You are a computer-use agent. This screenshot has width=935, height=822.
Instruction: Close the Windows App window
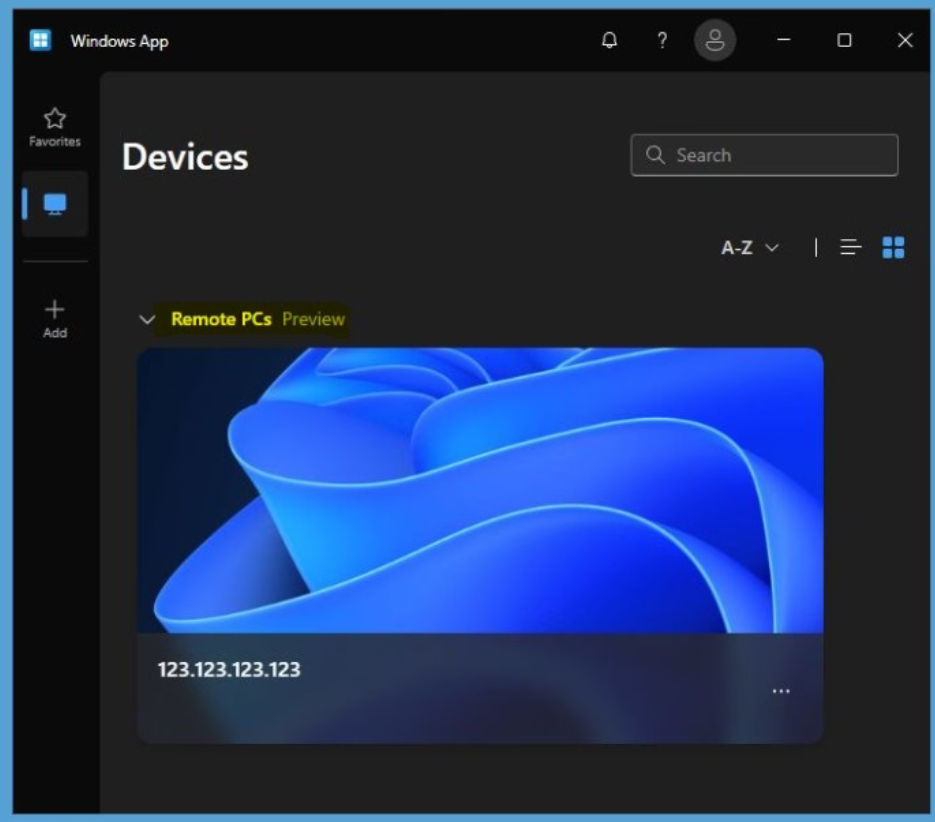click(x=905, y=40)
